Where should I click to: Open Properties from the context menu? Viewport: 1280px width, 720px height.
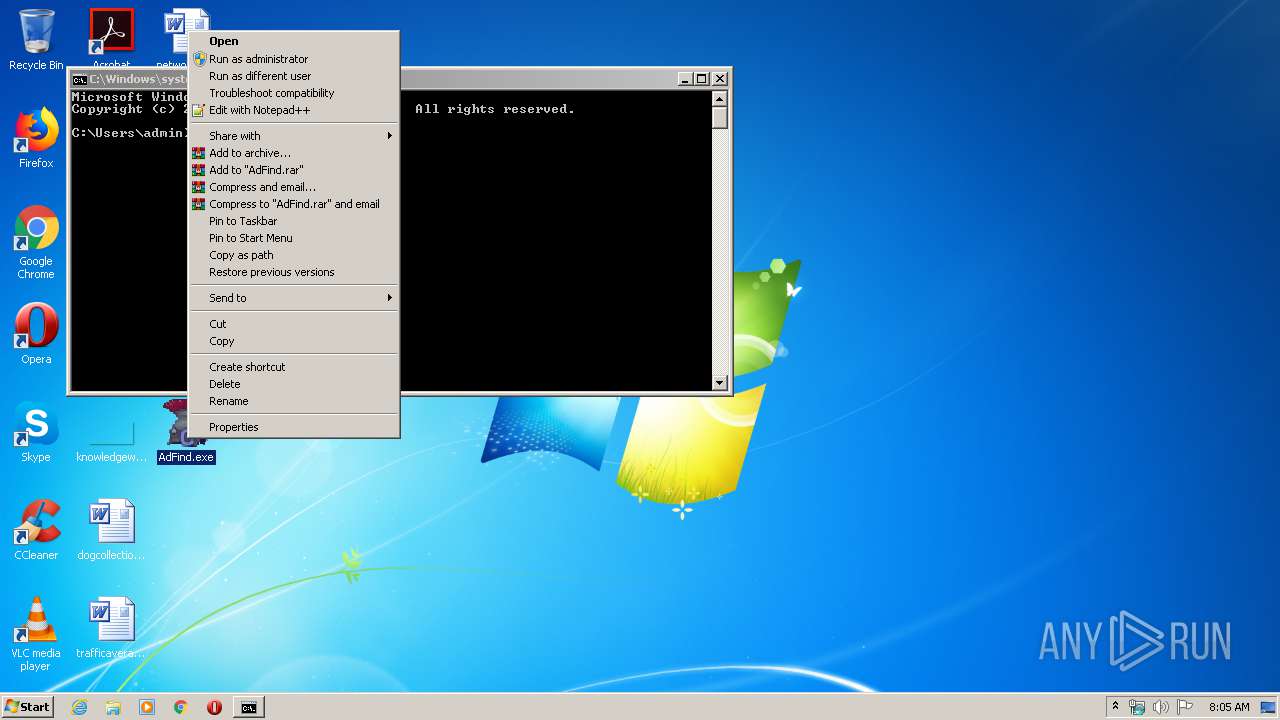(294, 427)
